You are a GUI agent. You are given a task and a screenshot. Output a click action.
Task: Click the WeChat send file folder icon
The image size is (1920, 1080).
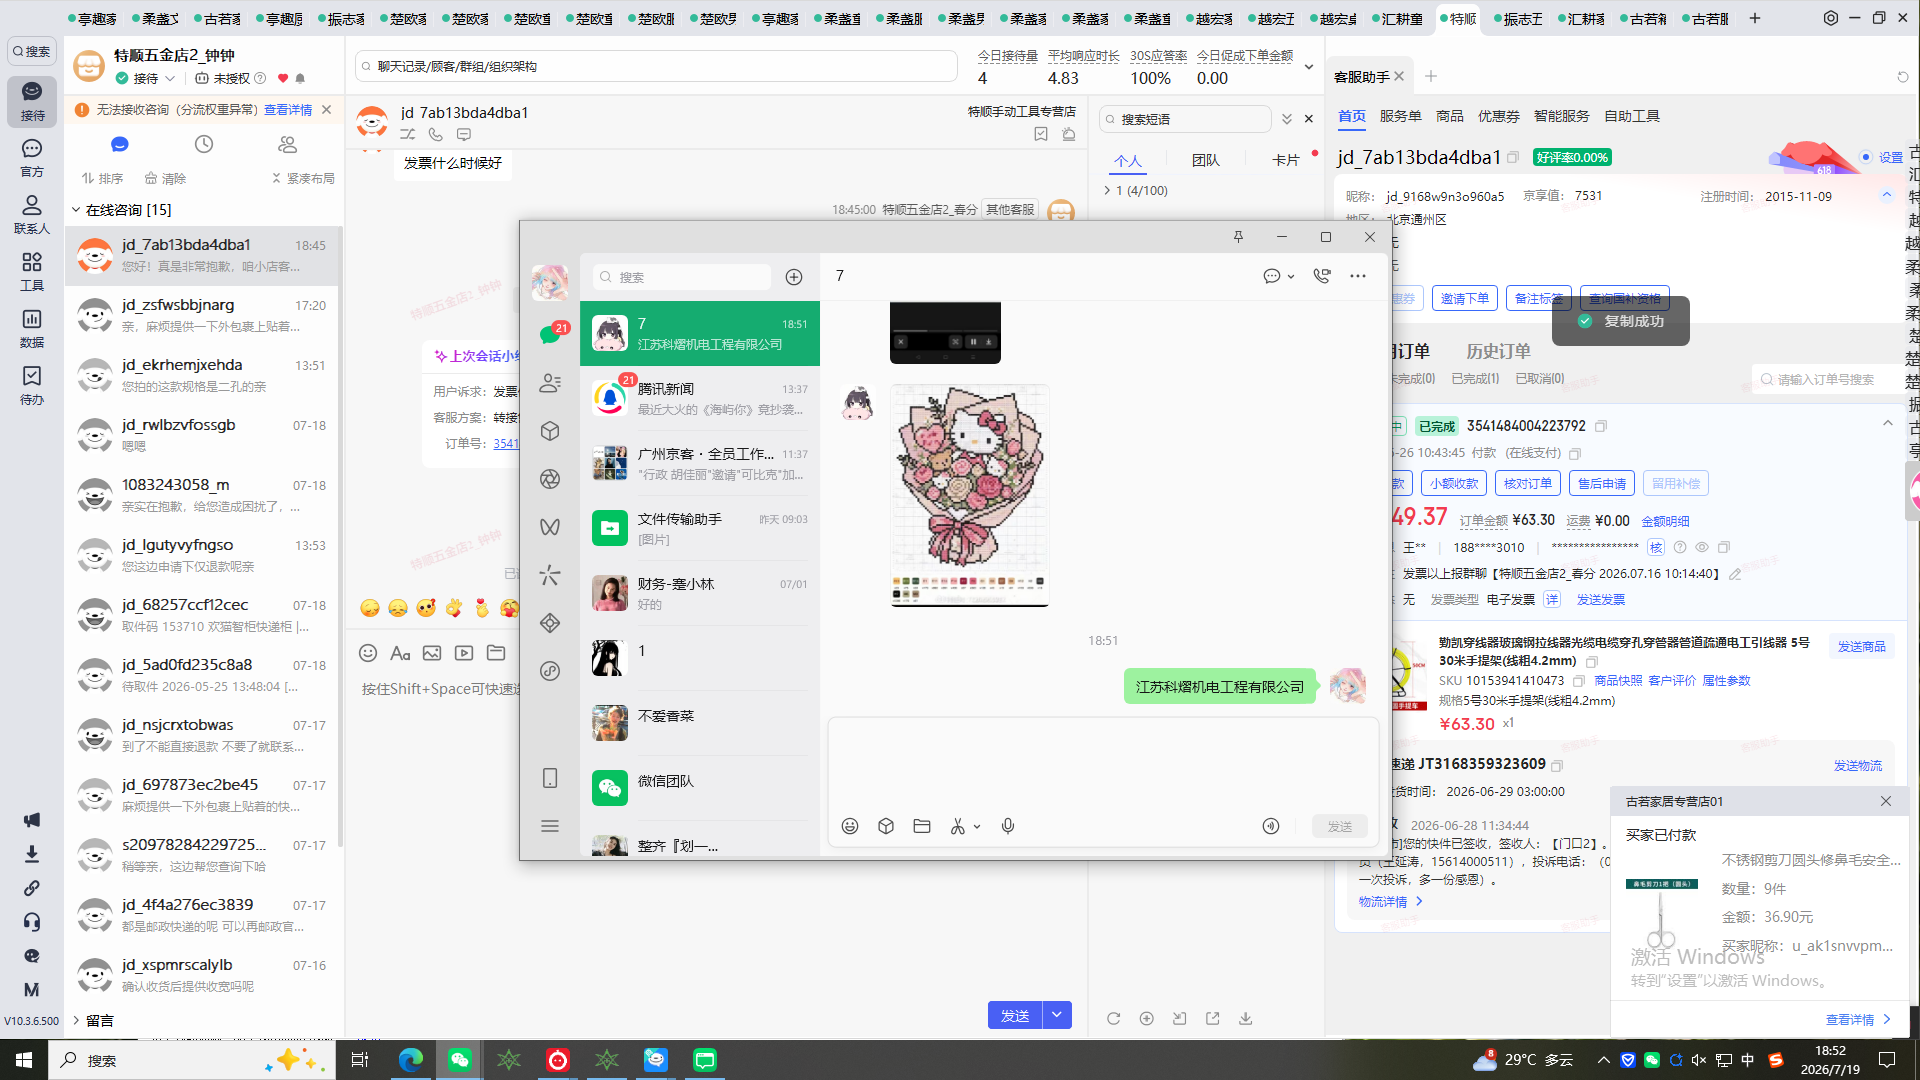pos(922,826)
